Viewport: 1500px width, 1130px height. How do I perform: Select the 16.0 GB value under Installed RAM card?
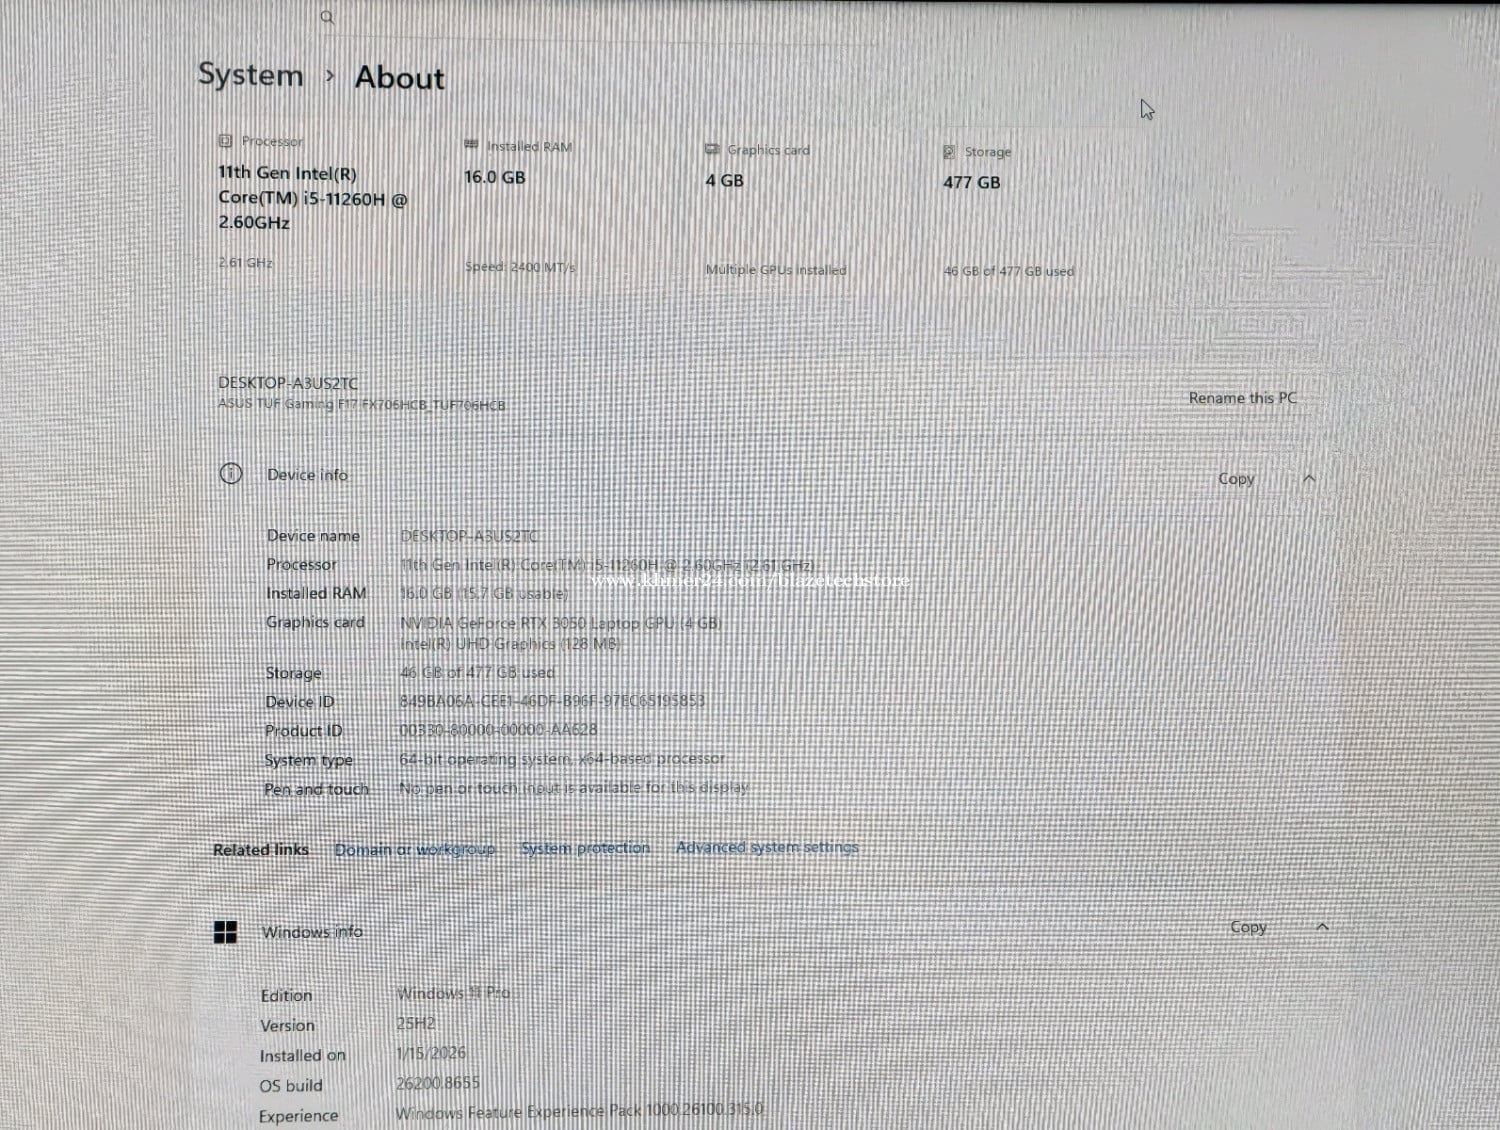pos(494,177)
